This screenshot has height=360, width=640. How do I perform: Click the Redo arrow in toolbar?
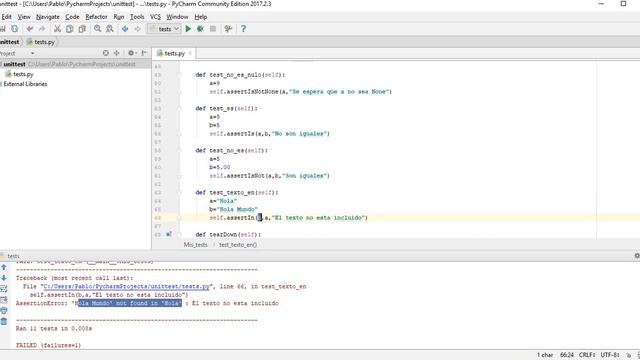[42, 29]
